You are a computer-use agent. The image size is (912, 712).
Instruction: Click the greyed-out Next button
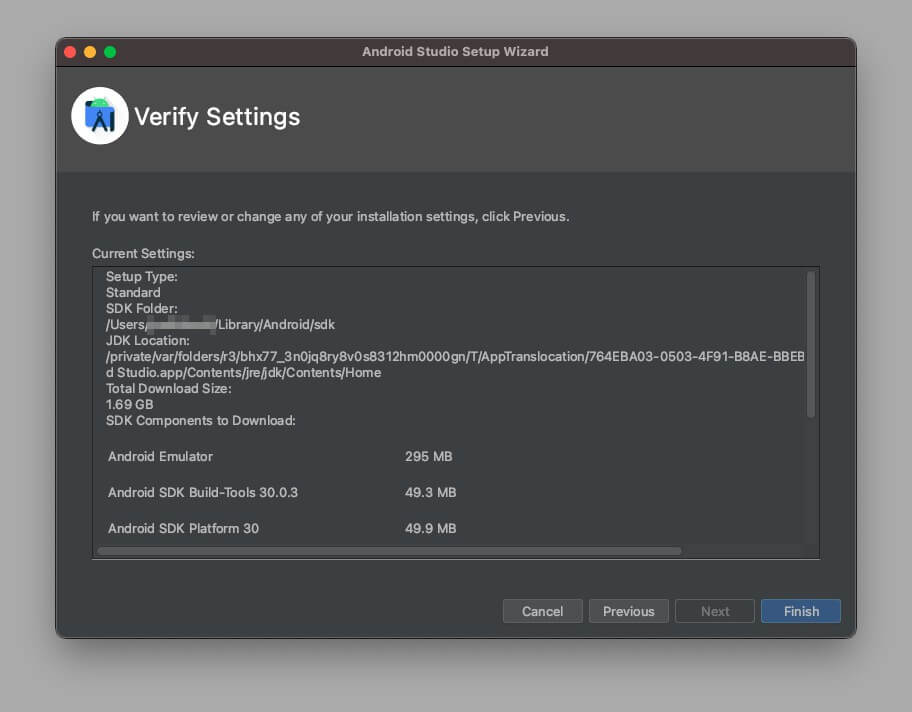coord(715,611)
